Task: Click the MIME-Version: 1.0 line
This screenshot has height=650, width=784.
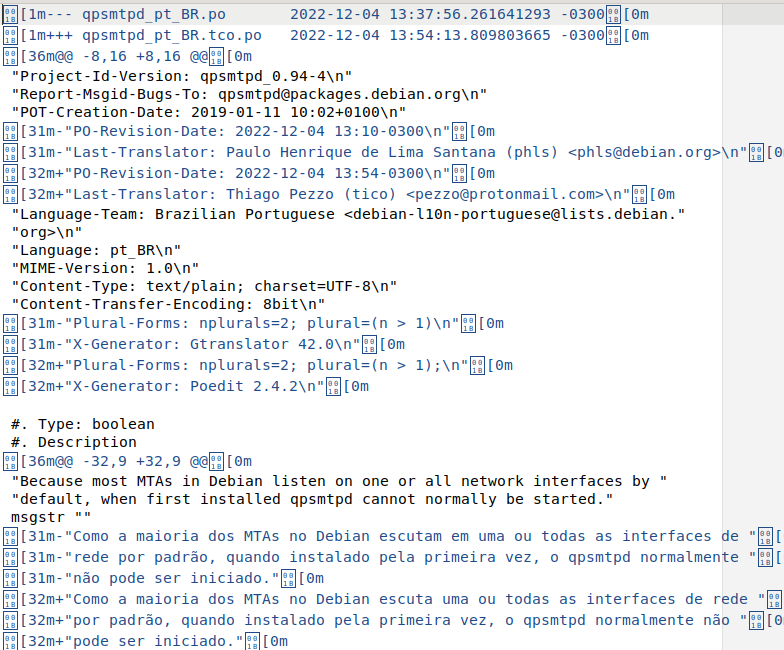Action: click(105, 268)
